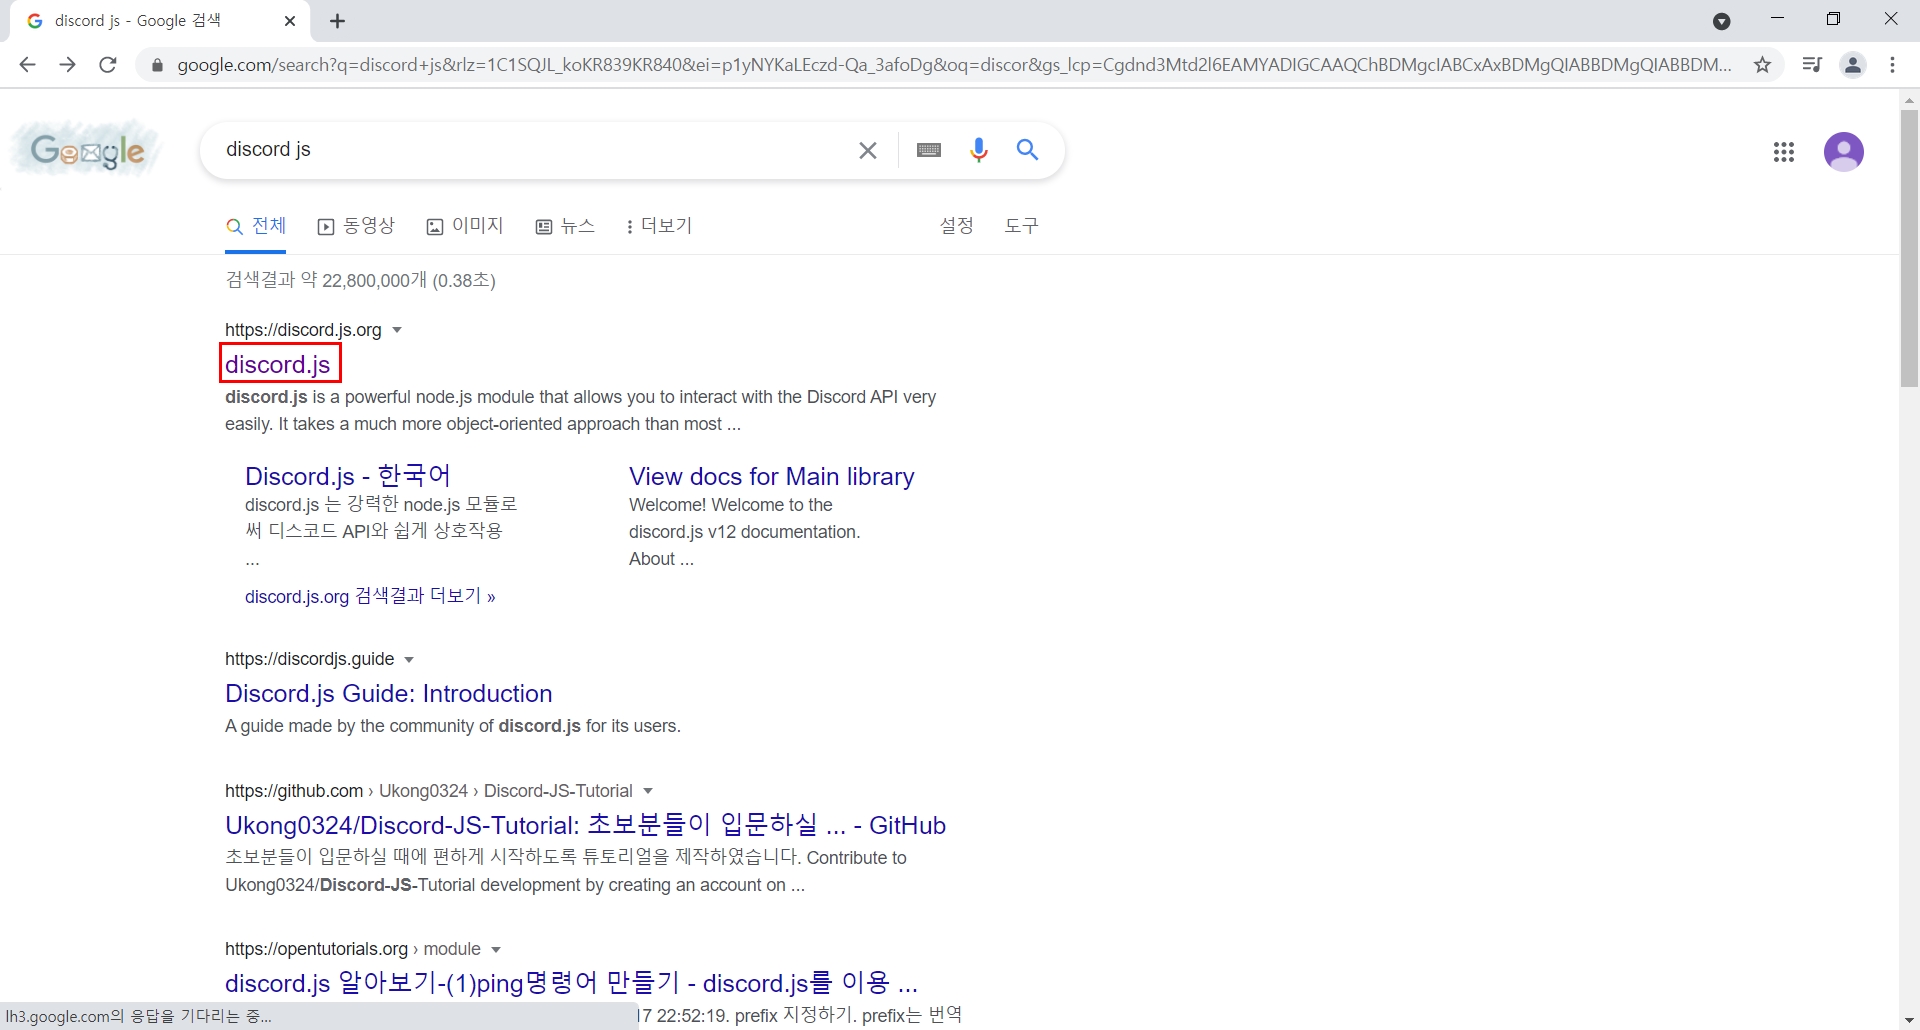
Task: Click the scrollbar up arrow
Action: [x=1909, y=100]
